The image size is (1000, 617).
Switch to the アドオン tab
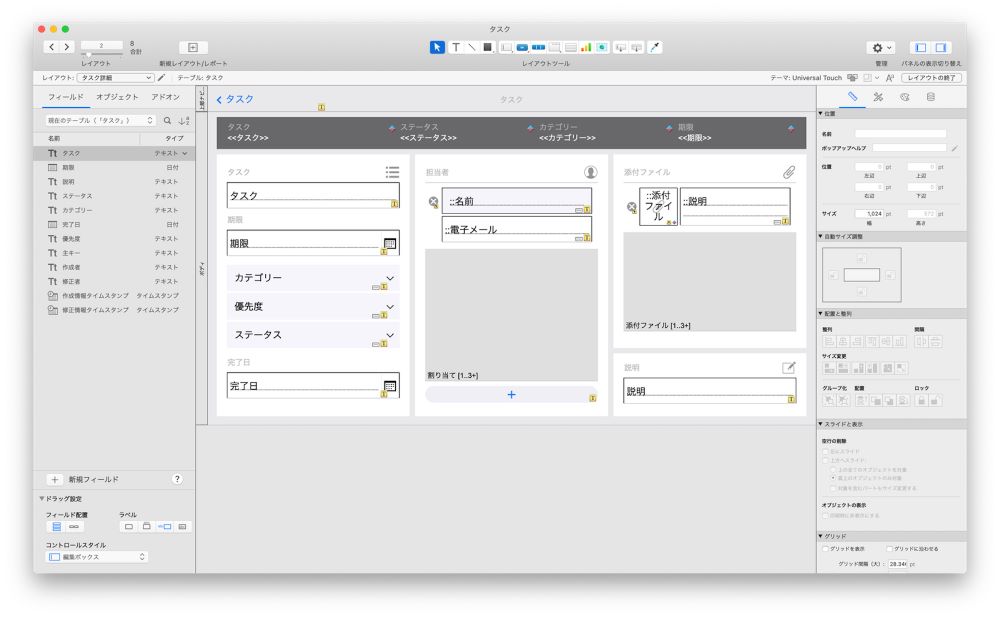coord(165,97)
